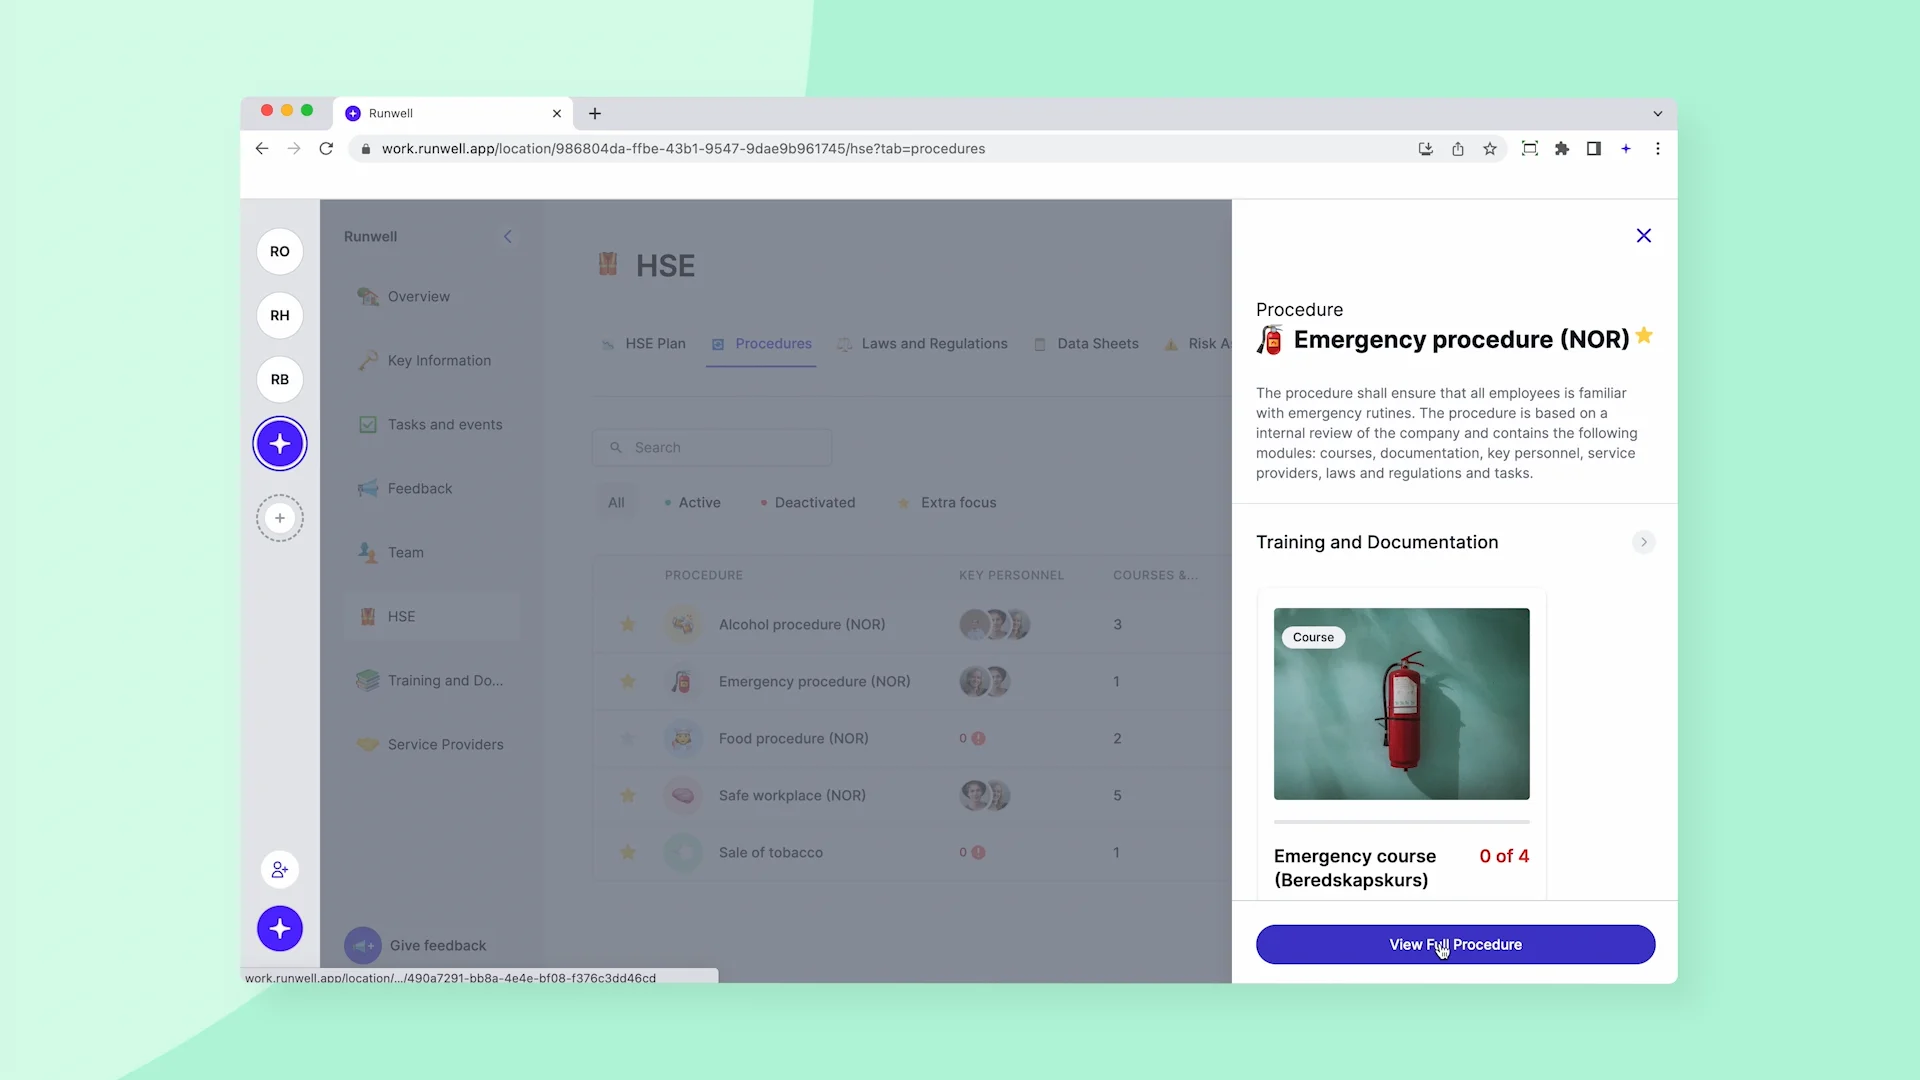
Task: Switch to the RB workspace avatar
Action: tap(280, 380)
